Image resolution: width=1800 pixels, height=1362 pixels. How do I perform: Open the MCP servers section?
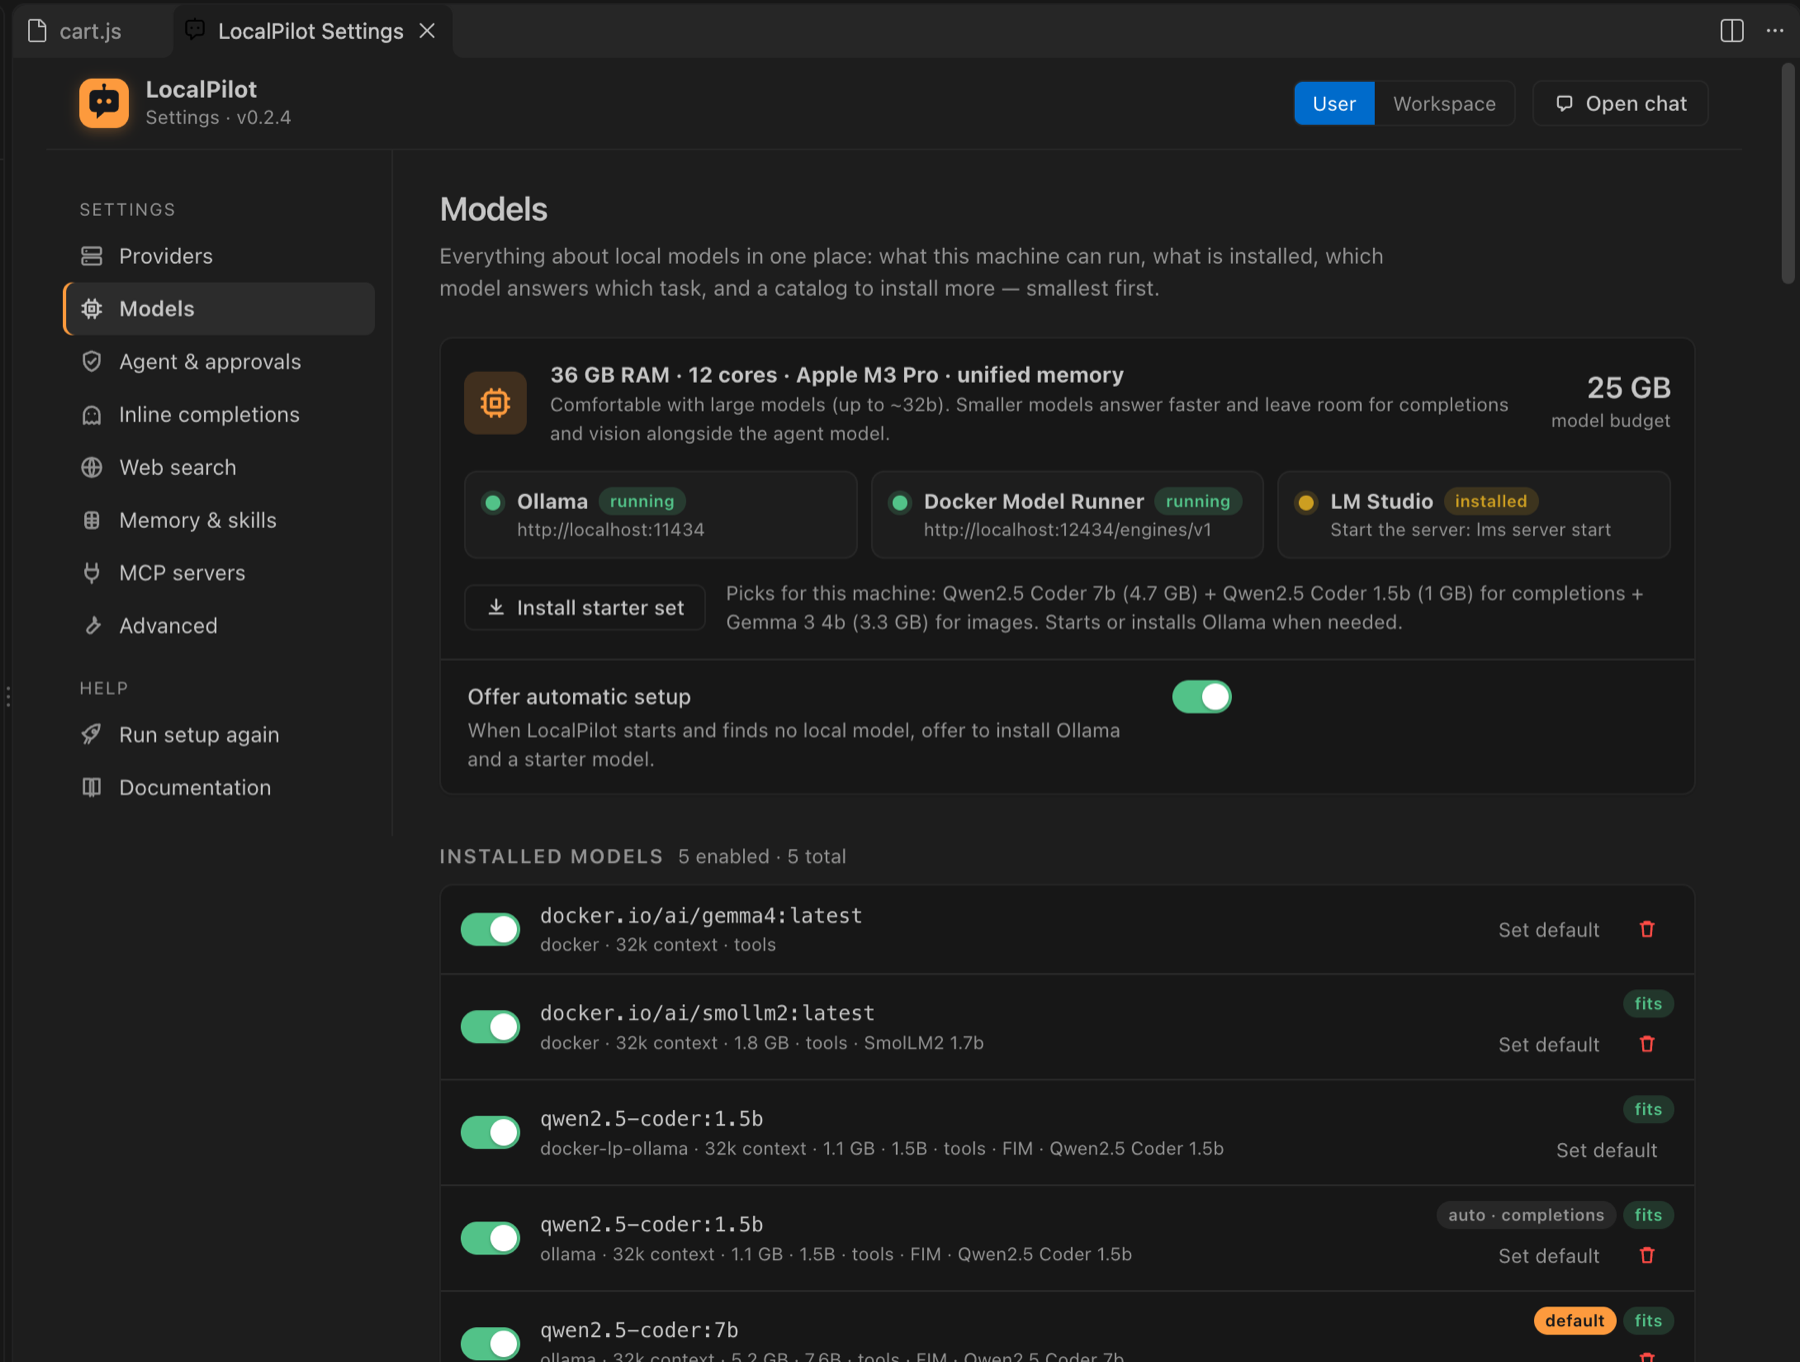click(x=219, y=573)
